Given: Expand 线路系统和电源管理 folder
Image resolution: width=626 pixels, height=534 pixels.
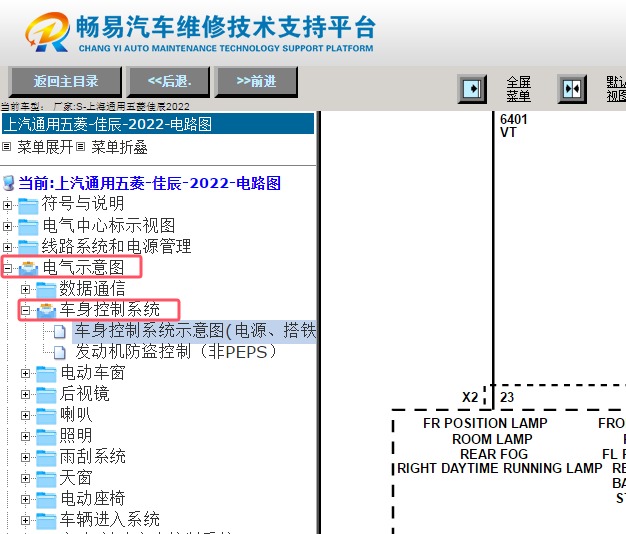Looking at the screenshot, I should 7,247.
